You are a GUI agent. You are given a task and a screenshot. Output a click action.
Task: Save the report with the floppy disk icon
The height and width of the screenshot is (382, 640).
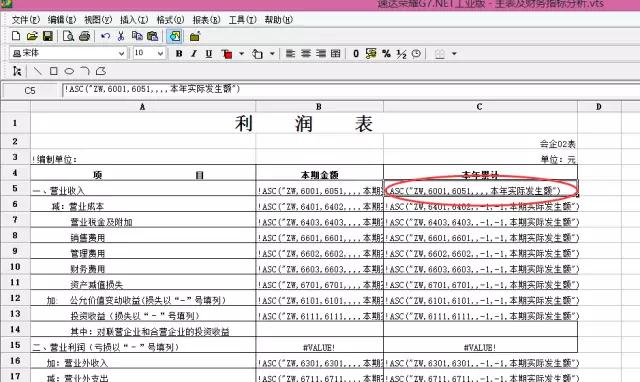[x=48, y=36]
